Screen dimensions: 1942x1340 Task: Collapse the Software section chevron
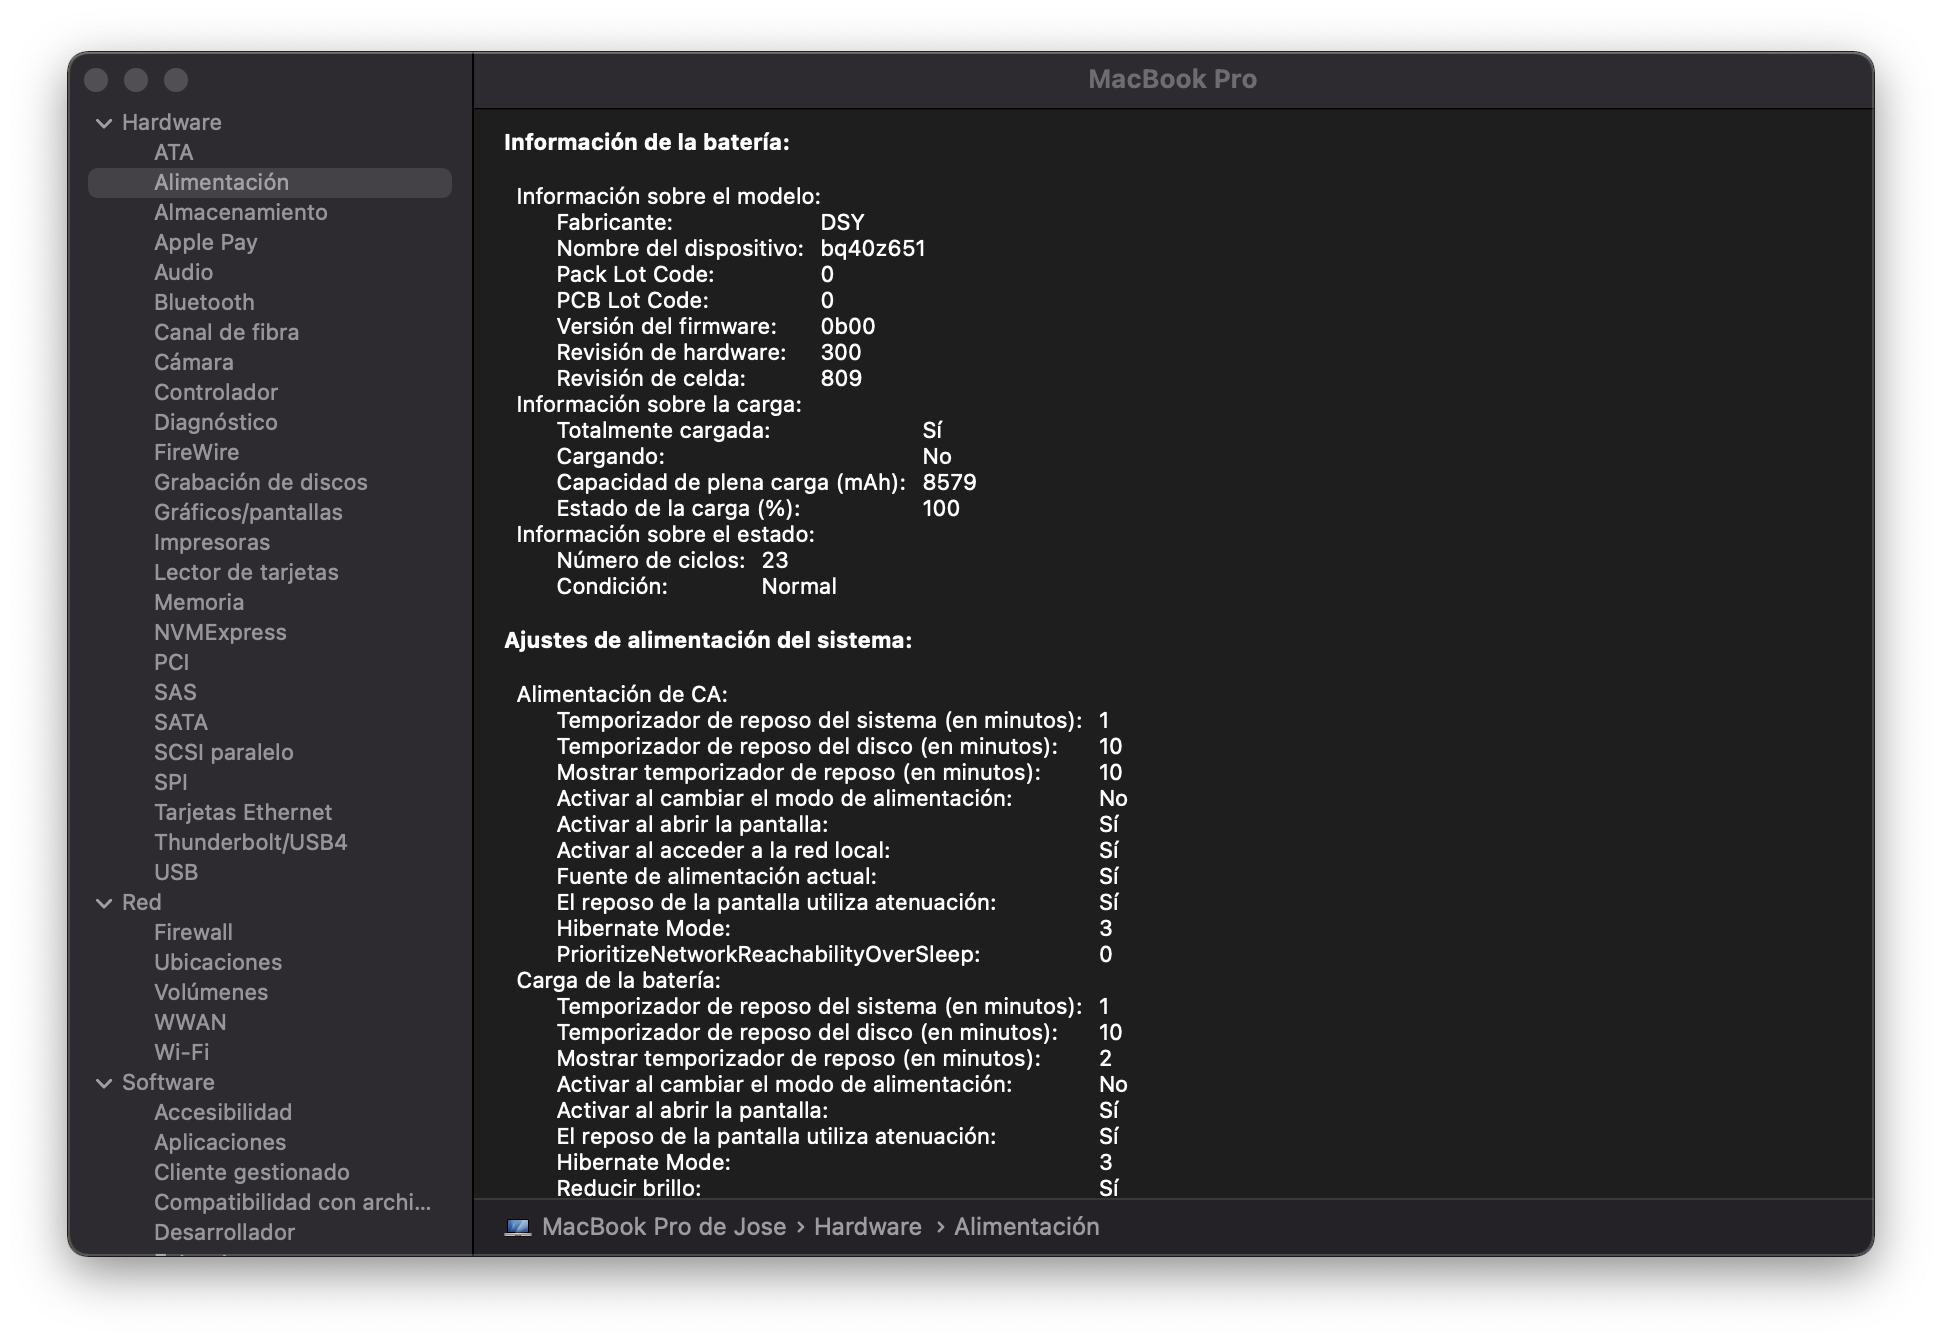tap(104, 1083)
